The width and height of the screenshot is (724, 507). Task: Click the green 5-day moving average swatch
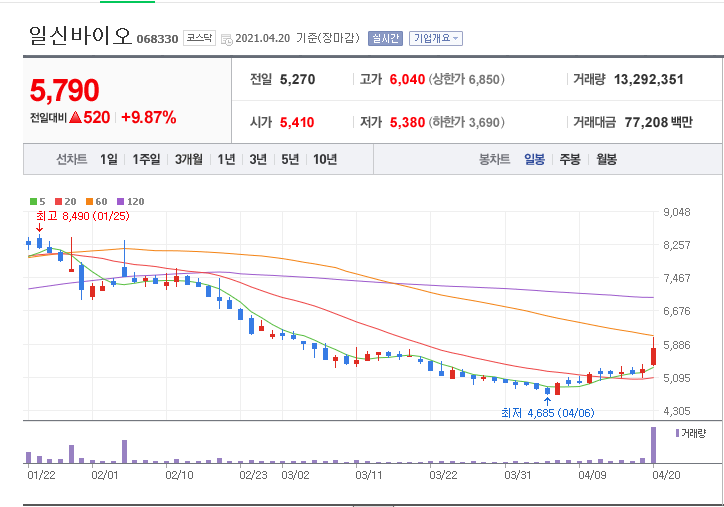coord(33,201)
